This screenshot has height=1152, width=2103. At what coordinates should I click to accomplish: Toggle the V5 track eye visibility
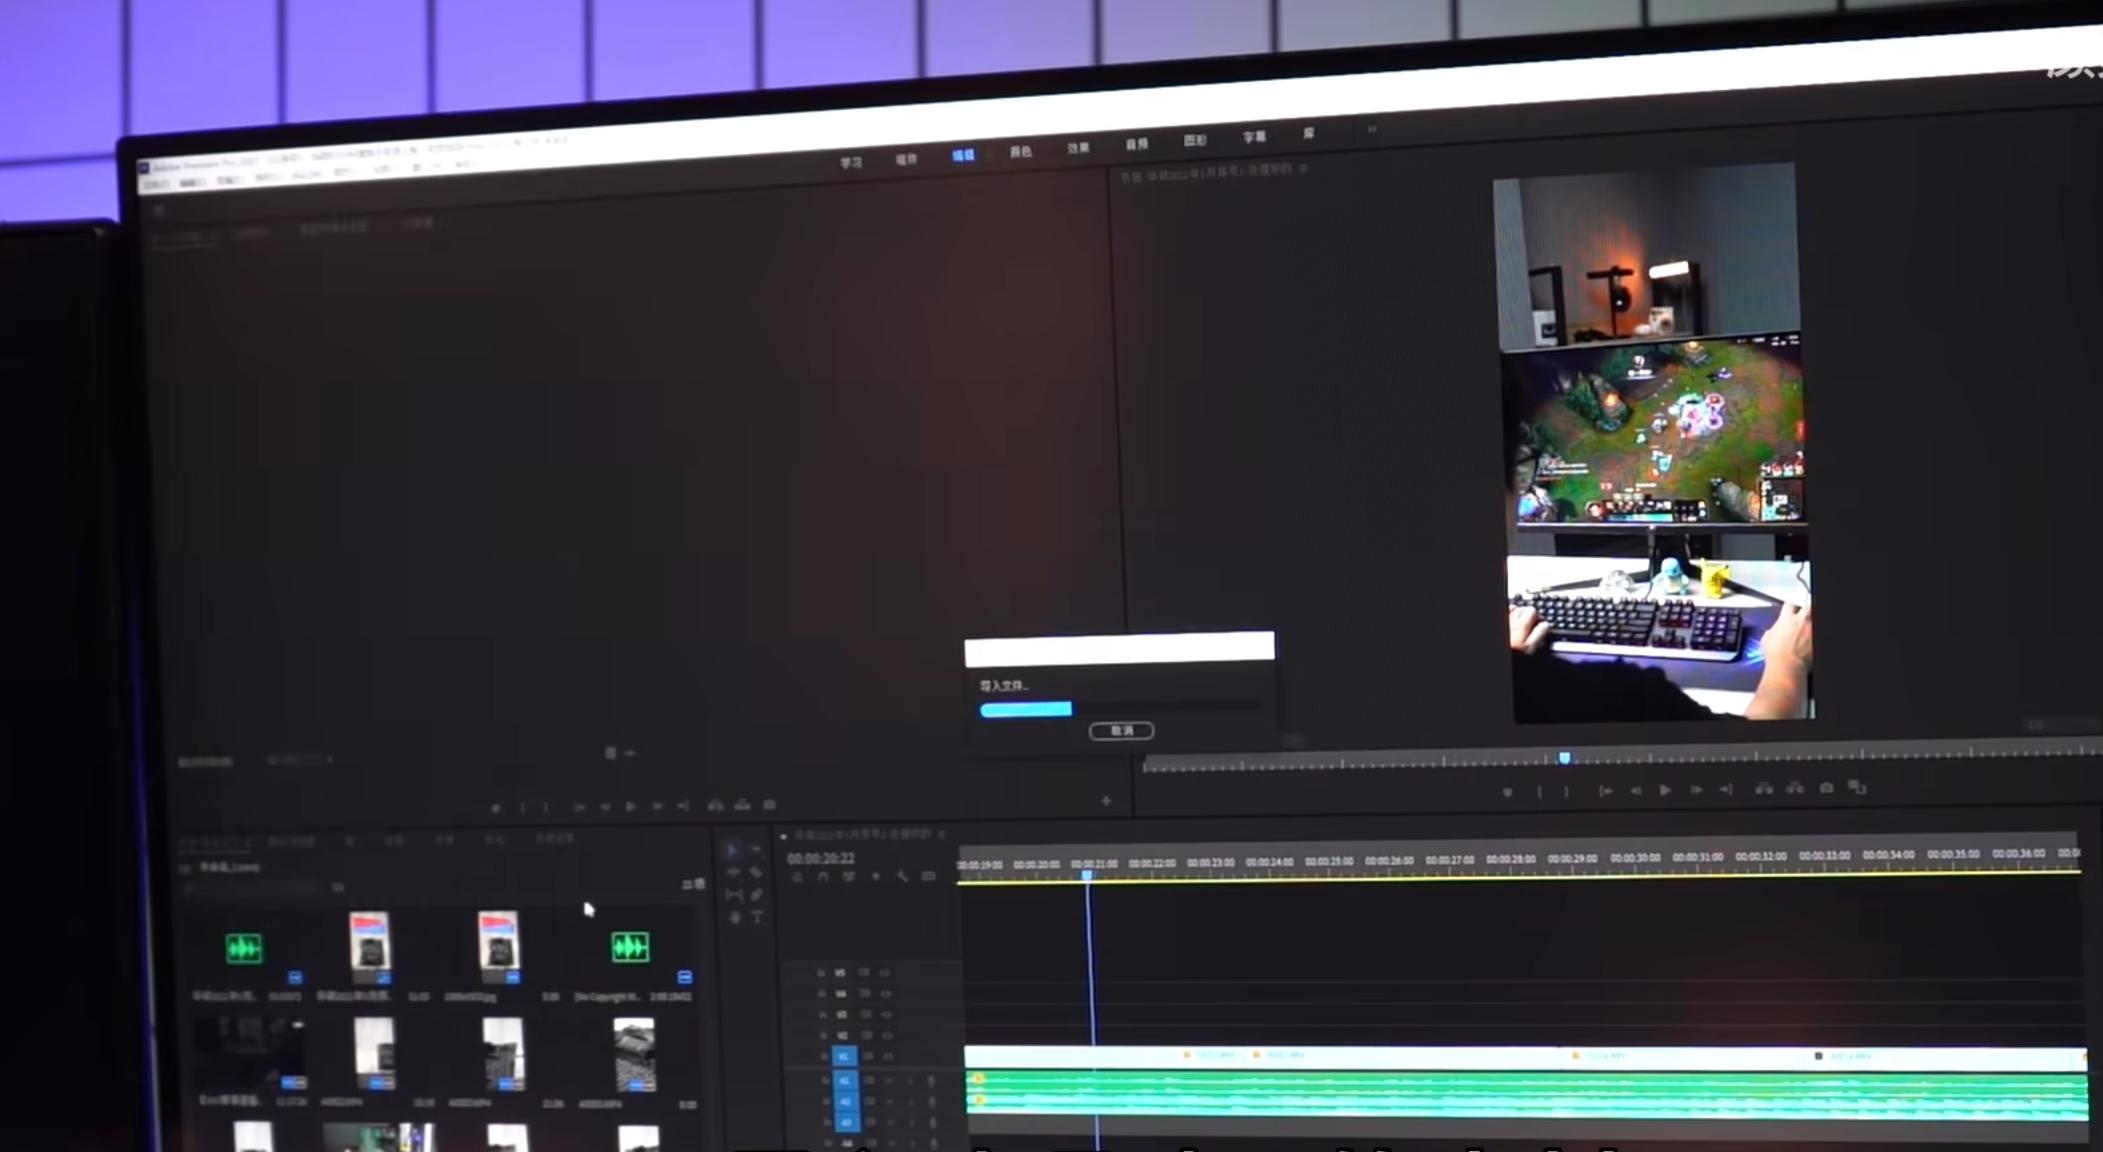885,972
